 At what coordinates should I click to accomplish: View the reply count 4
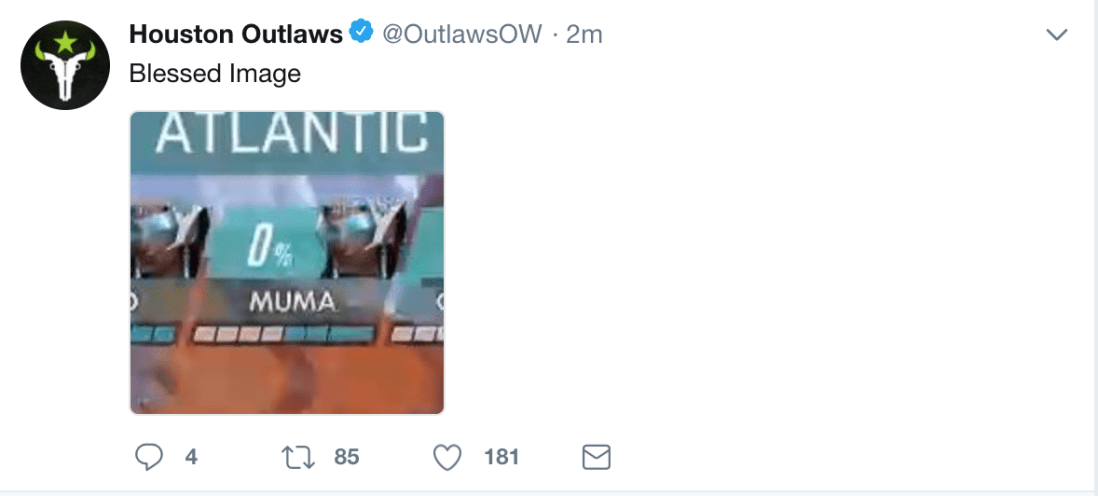pos(191,457)
